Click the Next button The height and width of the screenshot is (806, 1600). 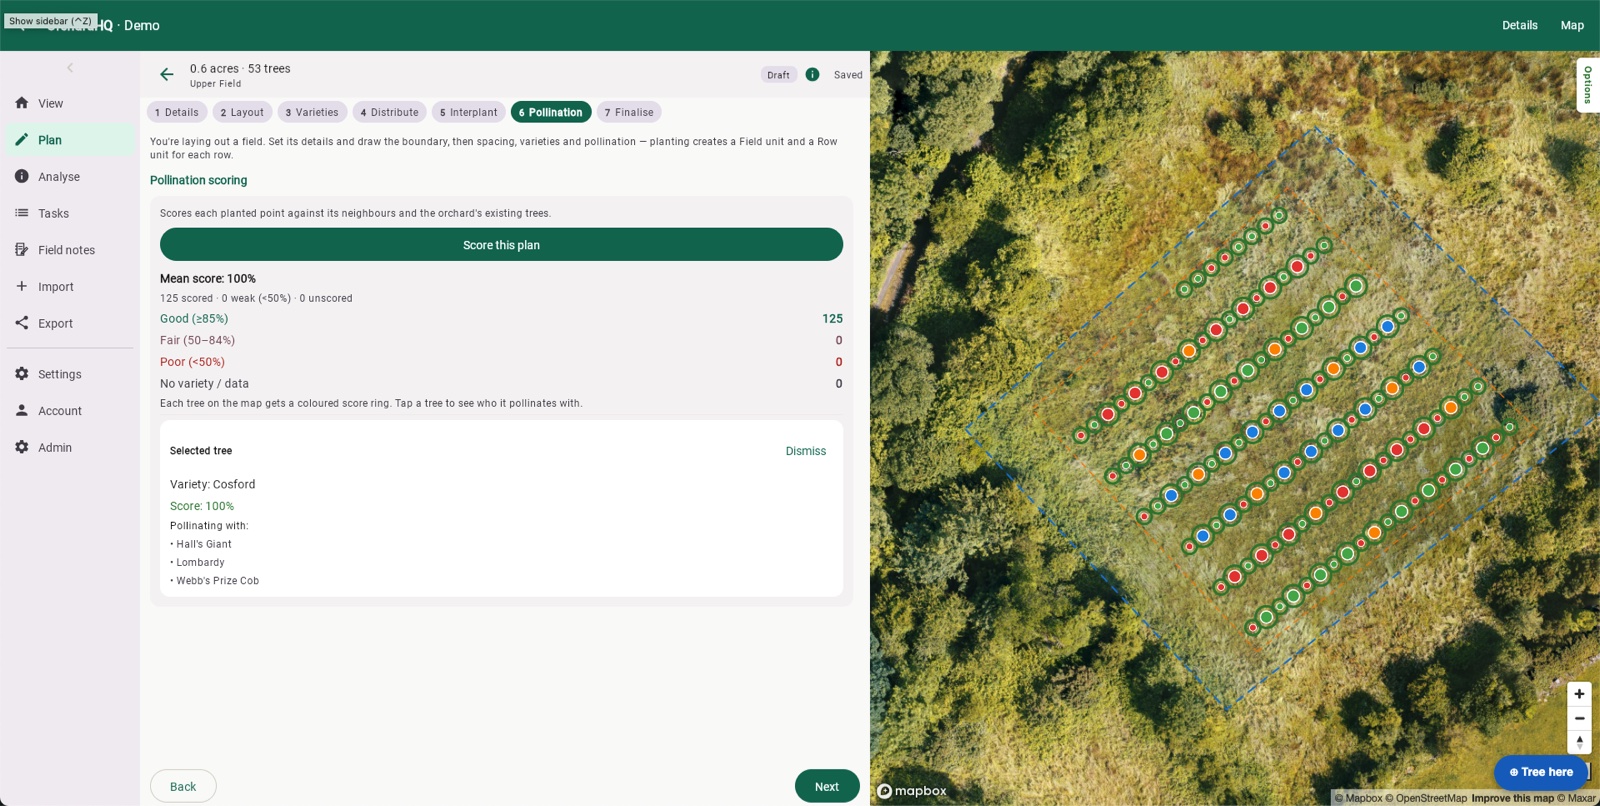(x=827, y=786)
